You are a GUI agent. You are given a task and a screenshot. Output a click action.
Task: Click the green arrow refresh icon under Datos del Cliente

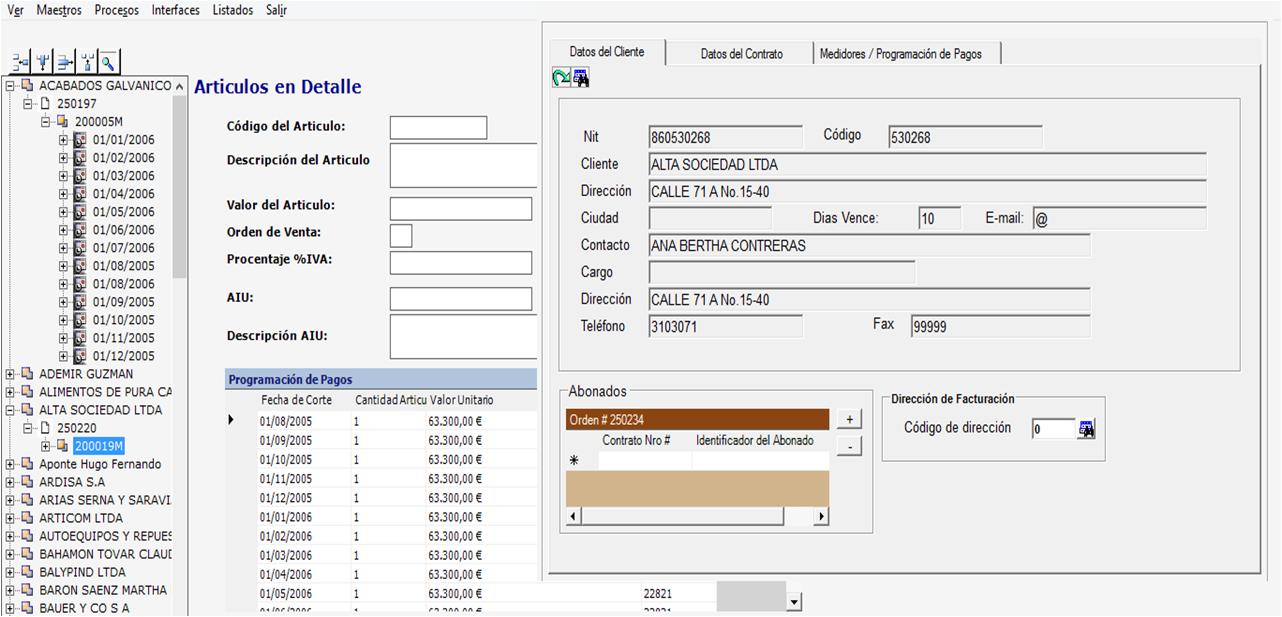click(x=561, y=78)
